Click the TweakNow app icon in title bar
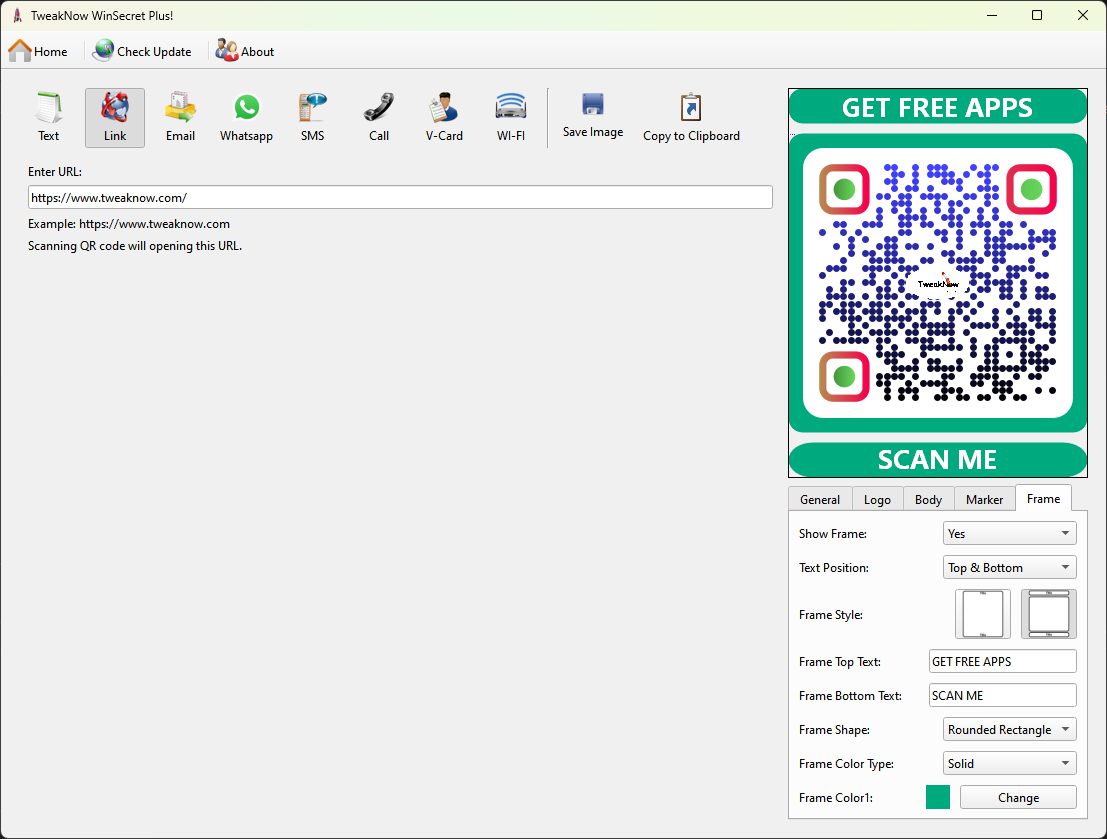The height and width of the screenshot is (839, 1107). pyautogui.click(x=17, y=16)
